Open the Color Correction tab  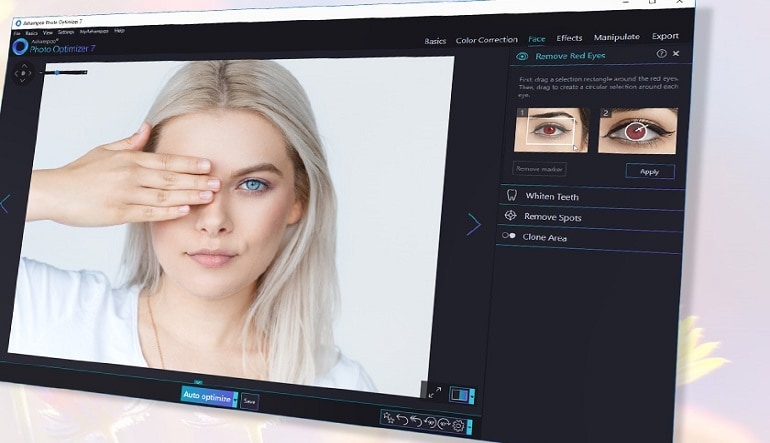click(x=486, y=41)
